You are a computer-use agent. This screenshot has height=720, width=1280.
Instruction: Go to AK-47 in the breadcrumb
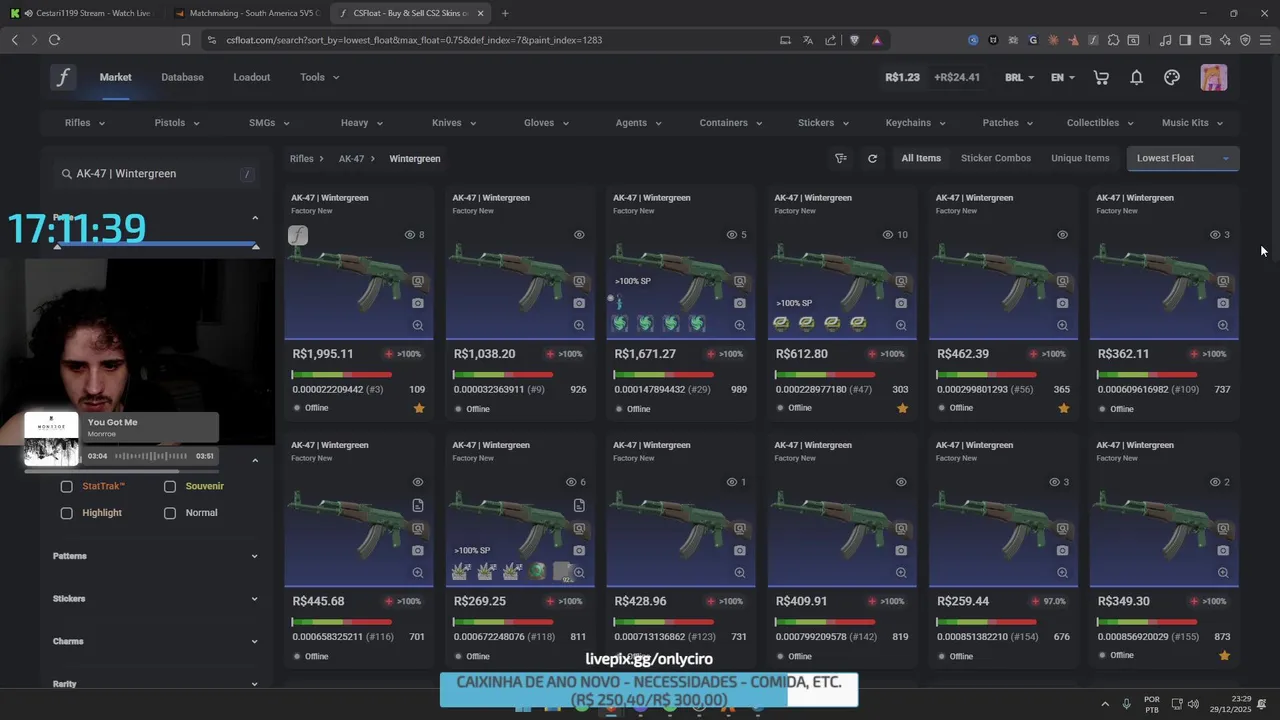coord(351,159)
